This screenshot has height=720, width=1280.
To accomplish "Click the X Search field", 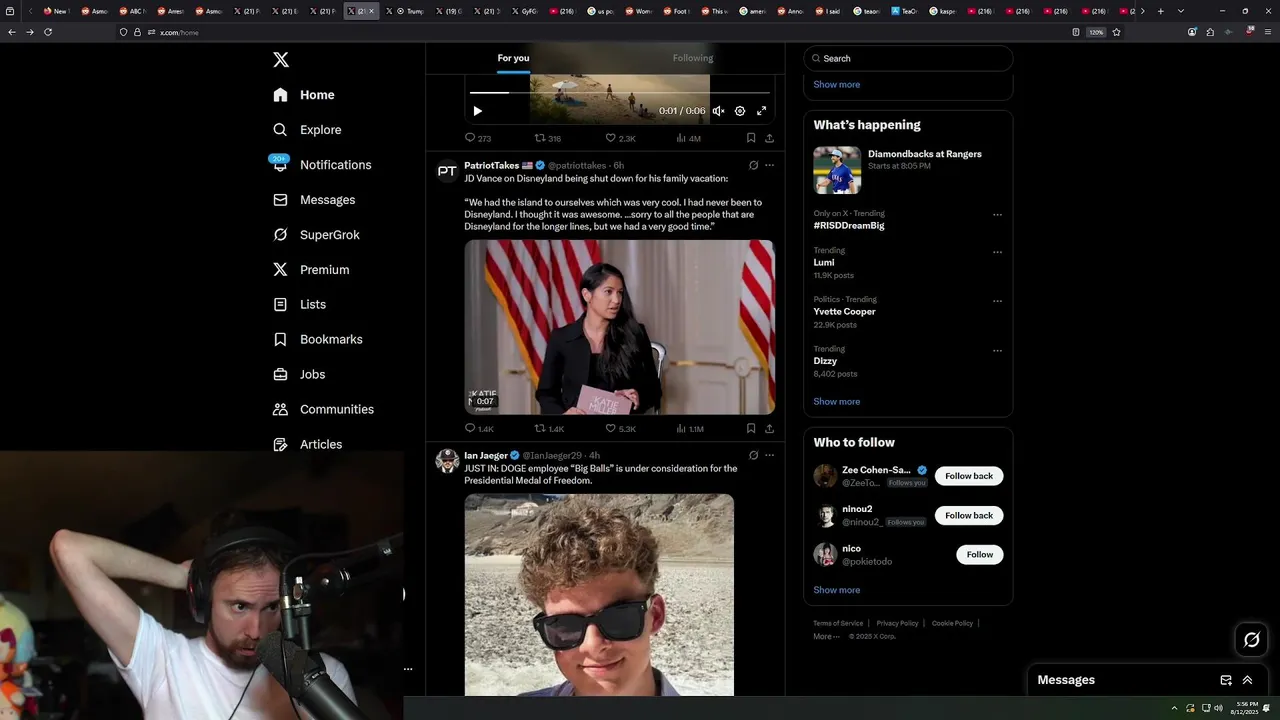I will (908, 58).
